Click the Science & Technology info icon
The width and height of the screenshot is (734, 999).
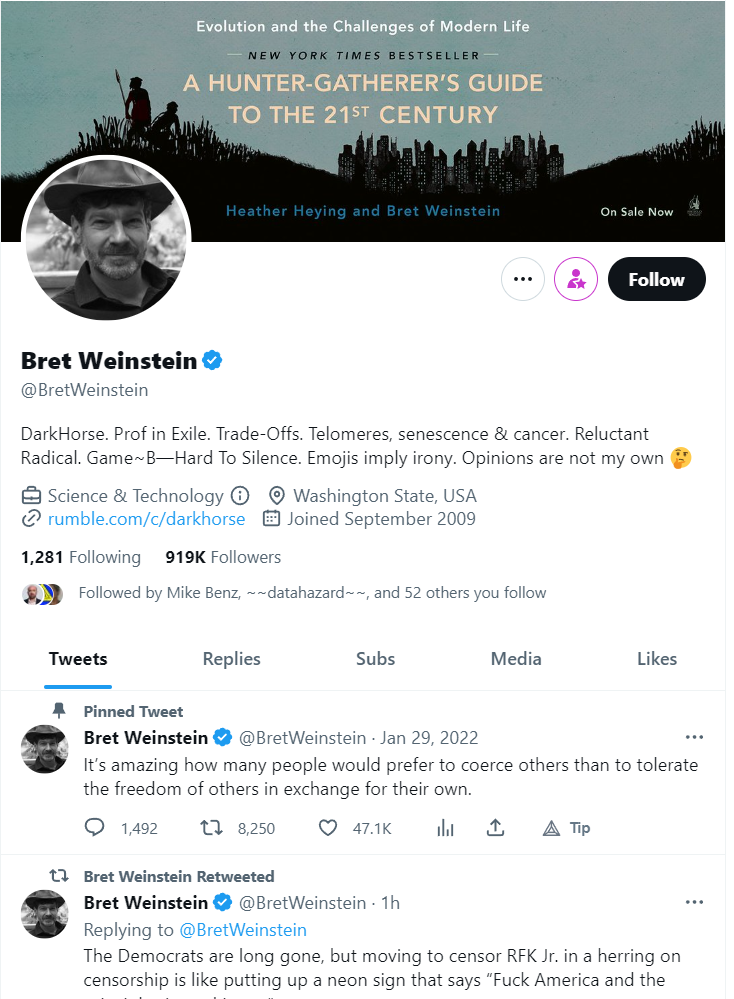tap(240, 496)
